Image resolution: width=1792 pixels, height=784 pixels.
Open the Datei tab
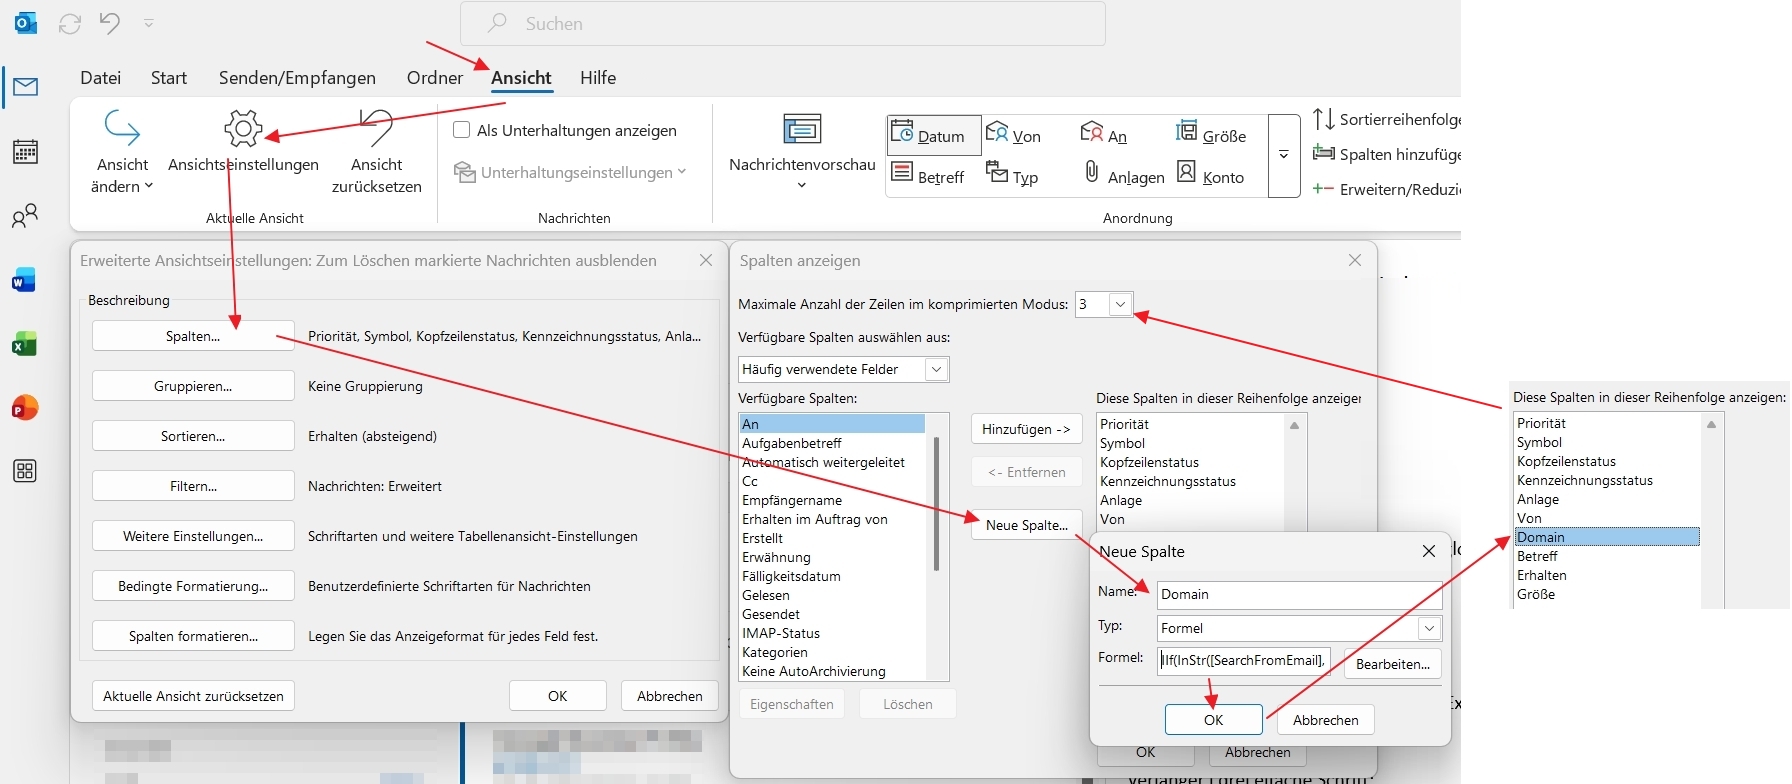[x=100, y=78]
